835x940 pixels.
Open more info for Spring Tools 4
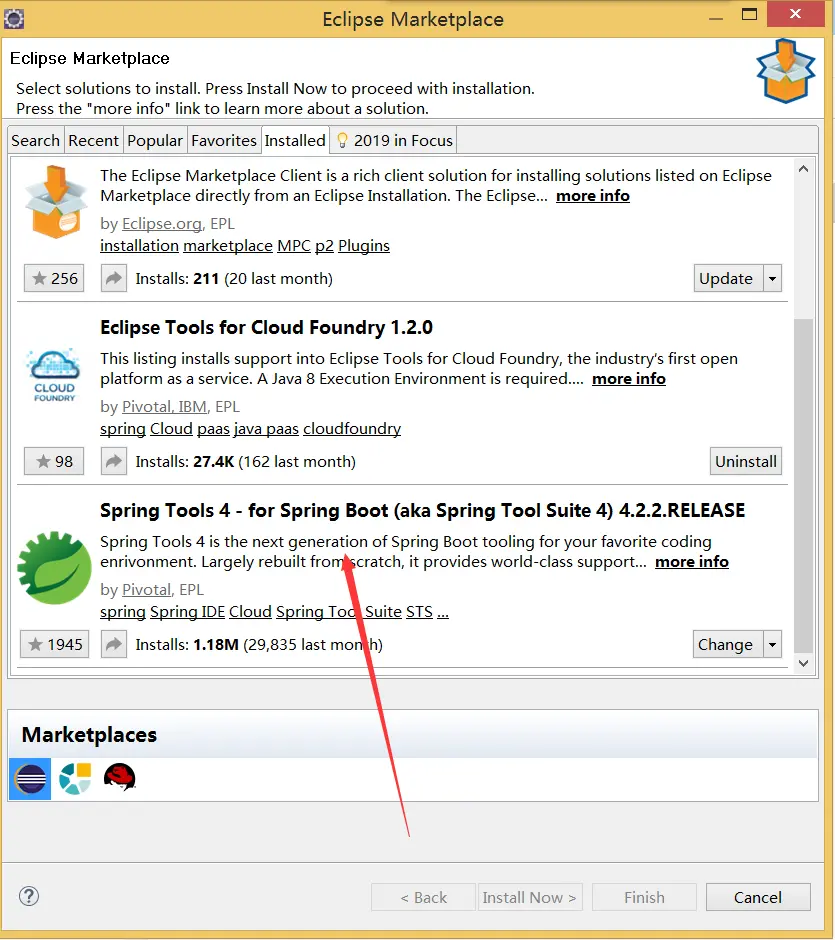point(692,562)
